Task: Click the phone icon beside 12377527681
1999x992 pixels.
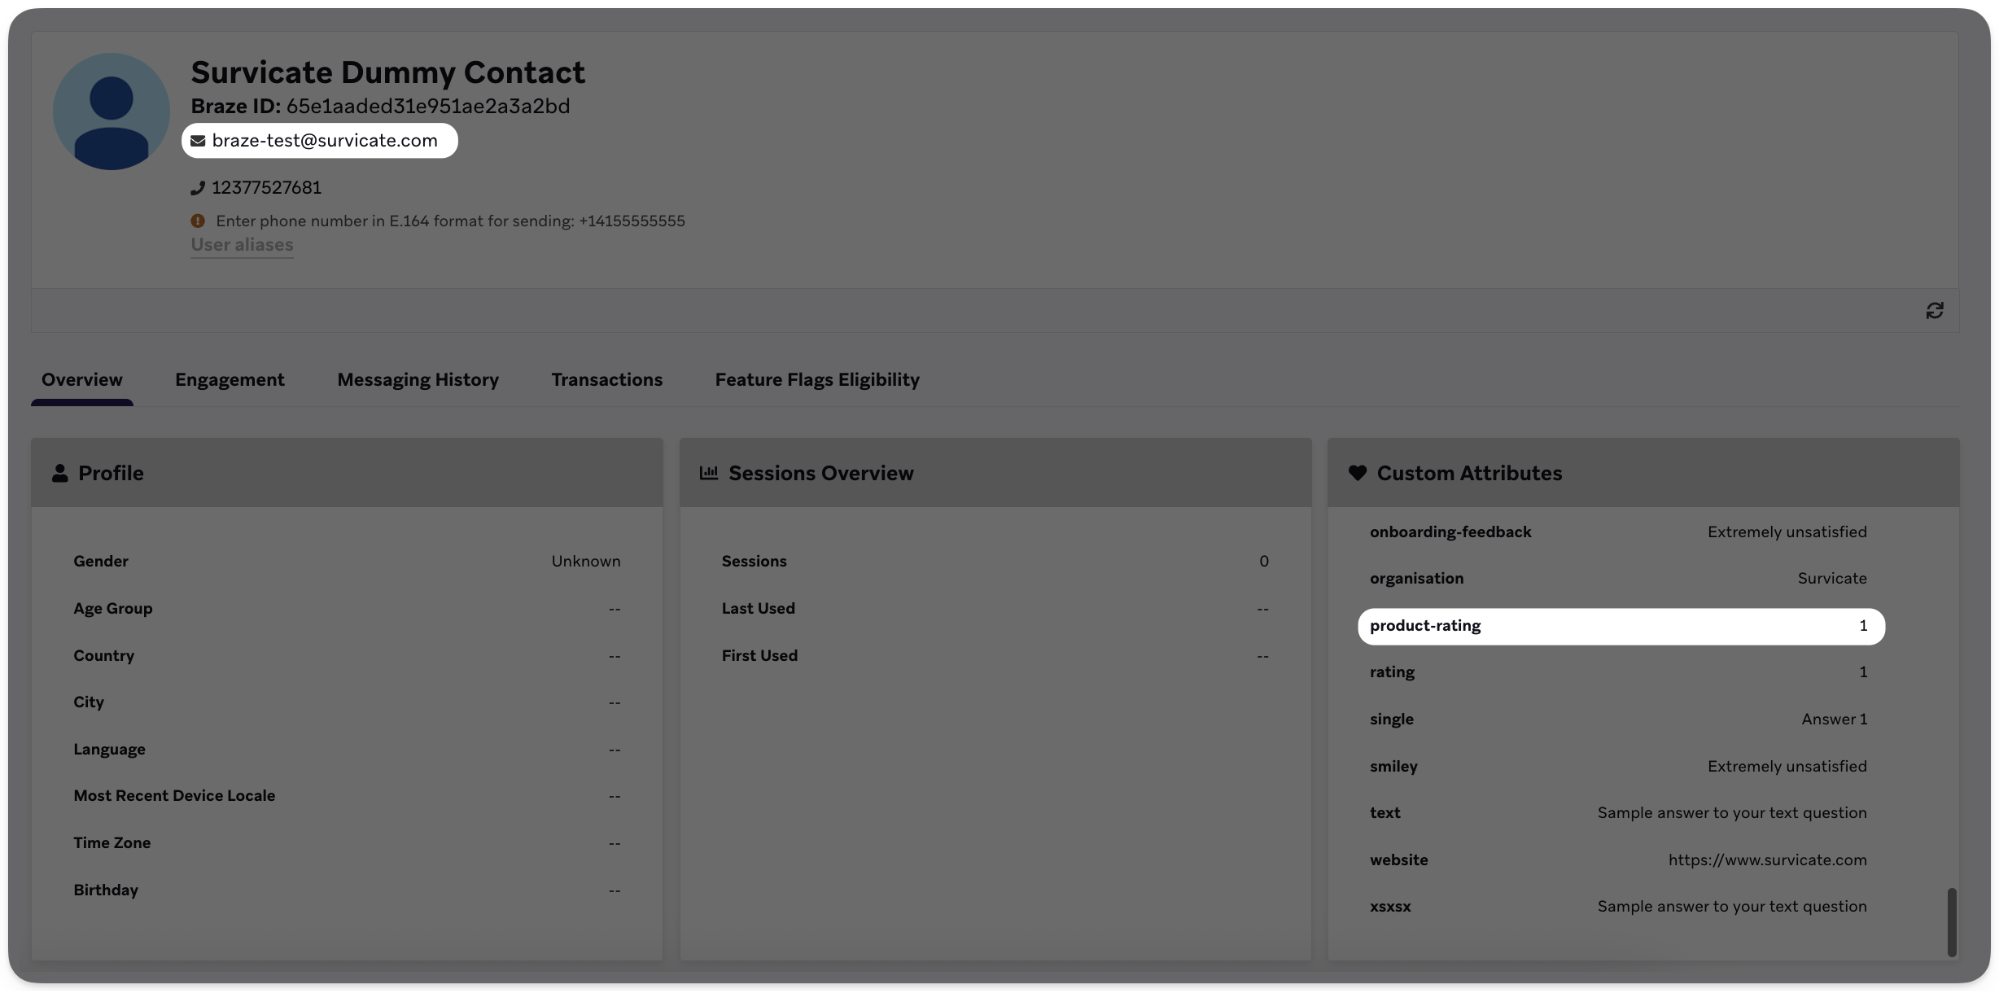Action: click(196, 187)
